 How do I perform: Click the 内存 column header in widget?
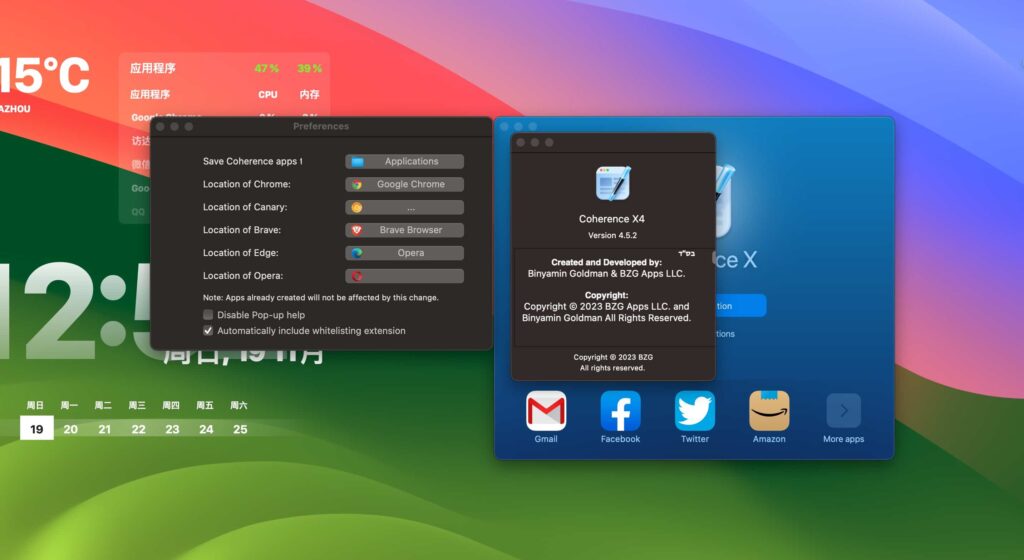point(310,94)
